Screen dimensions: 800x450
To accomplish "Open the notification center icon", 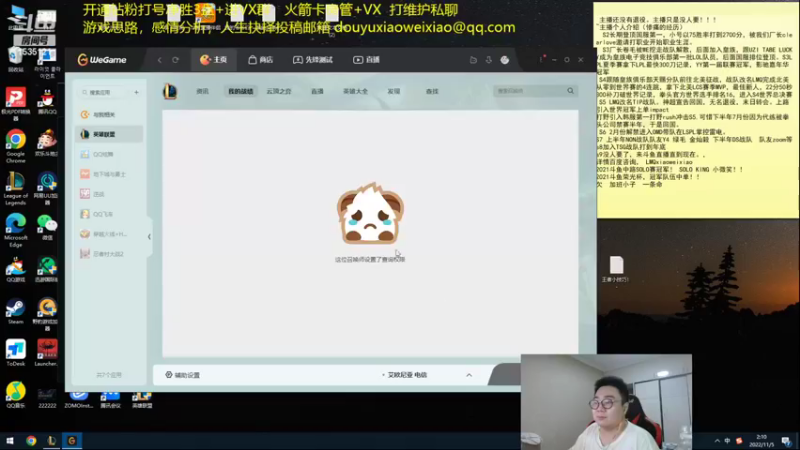I will [786, 441].
